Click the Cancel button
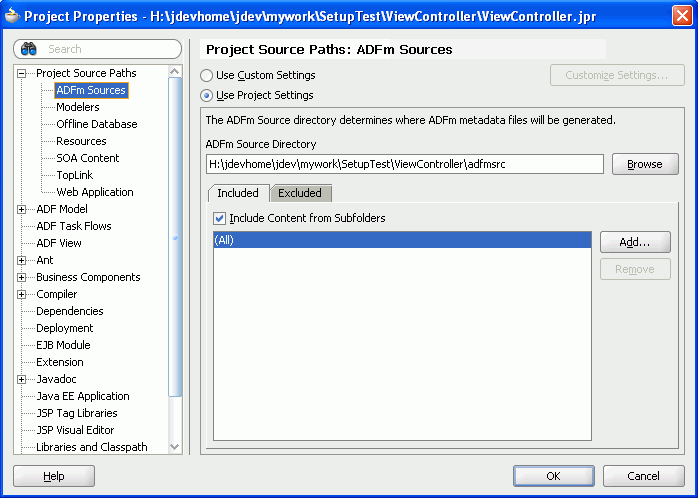The image size is (698, 498). pos(643,476)
